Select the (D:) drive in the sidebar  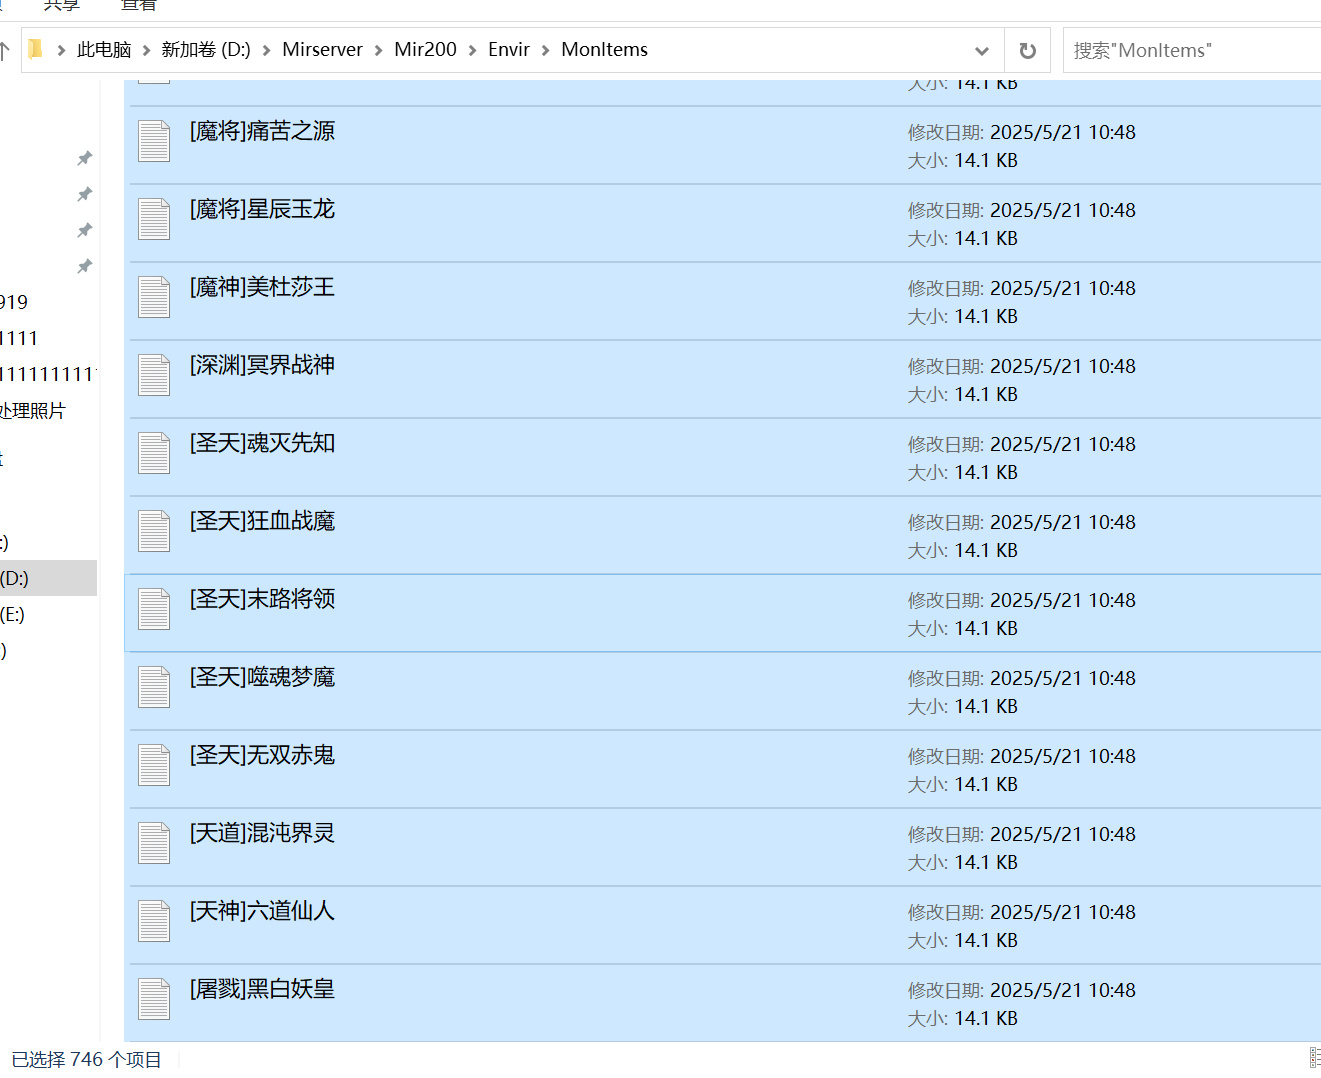click(x=48, y=578)
